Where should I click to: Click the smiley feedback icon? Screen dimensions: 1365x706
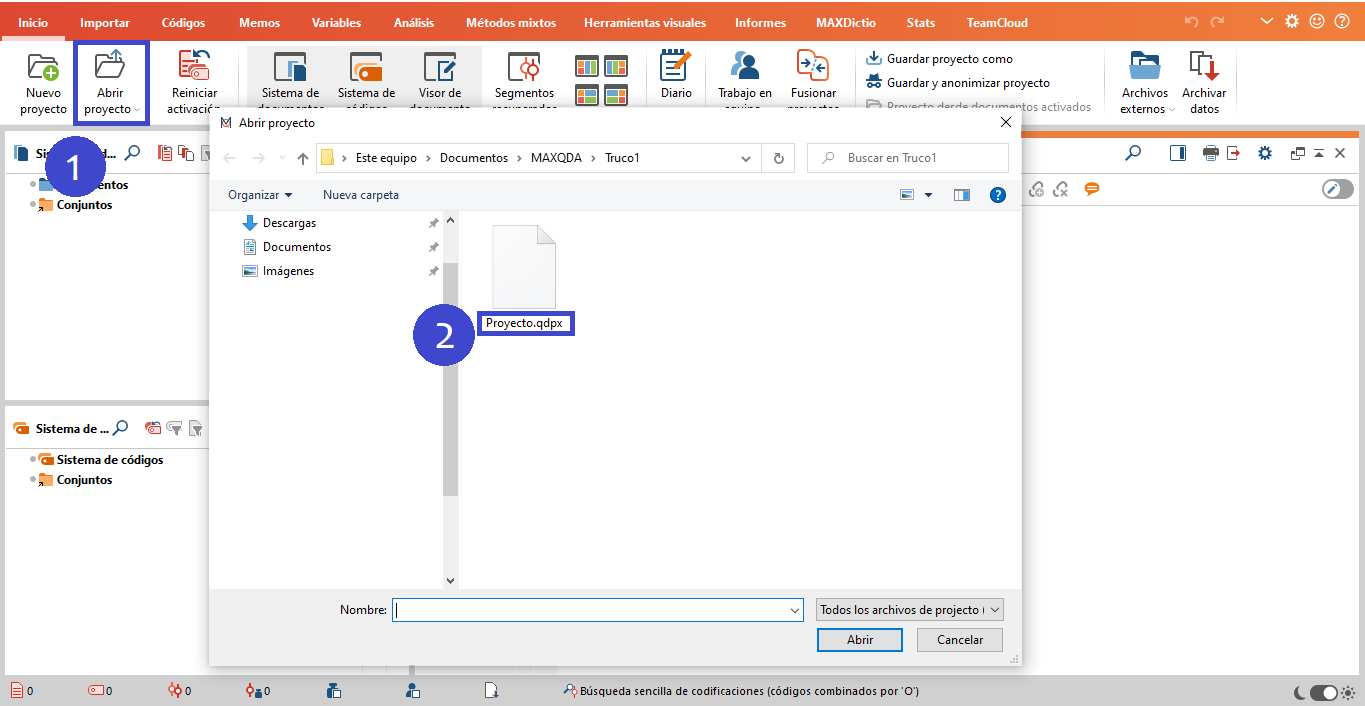pos(1317,21)
